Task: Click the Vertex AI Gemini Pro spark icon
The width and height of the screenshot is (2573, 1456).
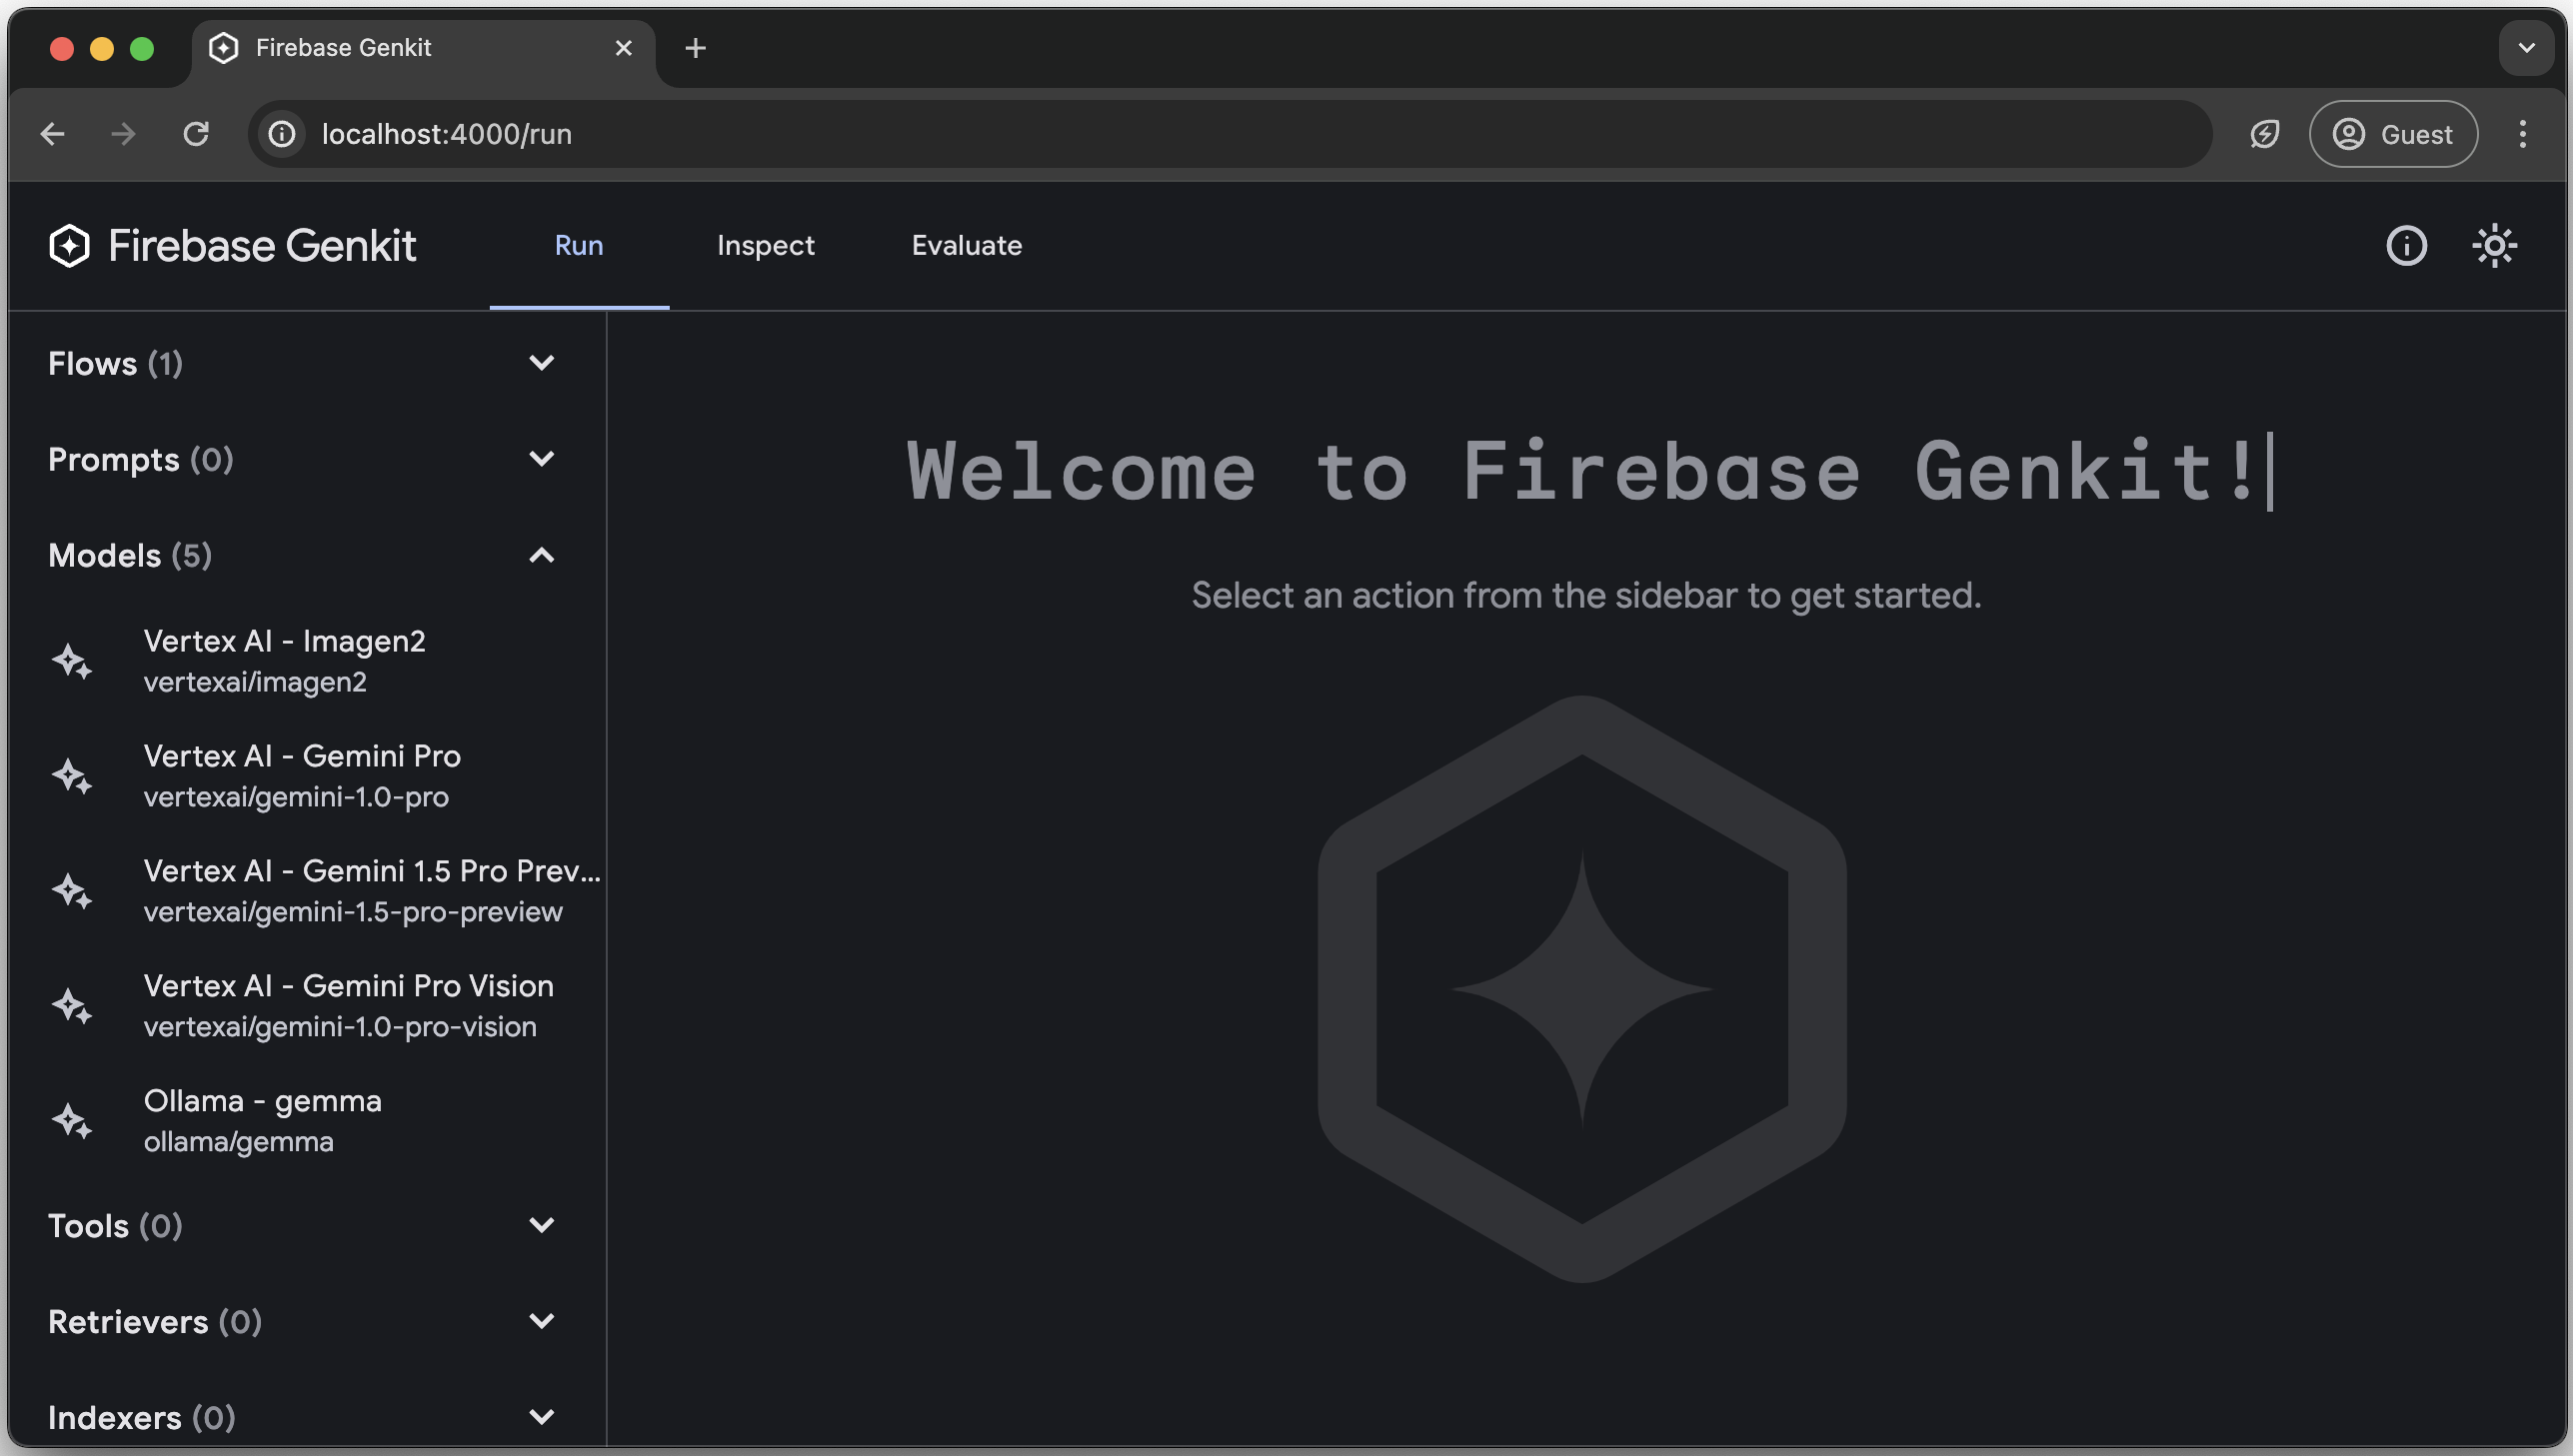Action: [71, 773]
